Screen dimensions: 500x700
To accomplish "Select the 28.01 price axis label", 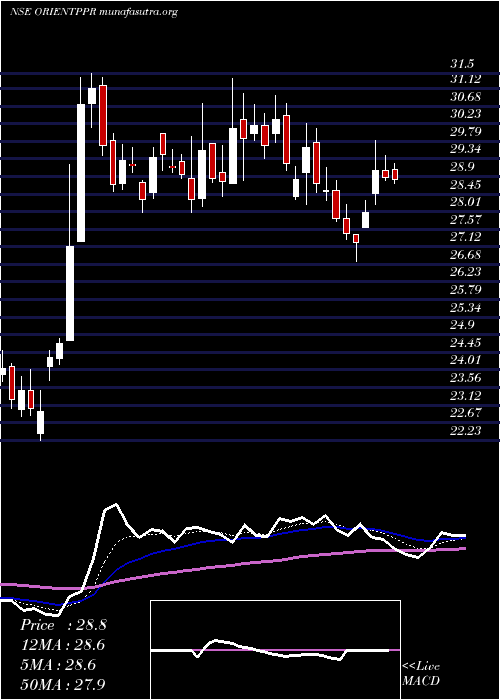I will [x=465, y=202].
